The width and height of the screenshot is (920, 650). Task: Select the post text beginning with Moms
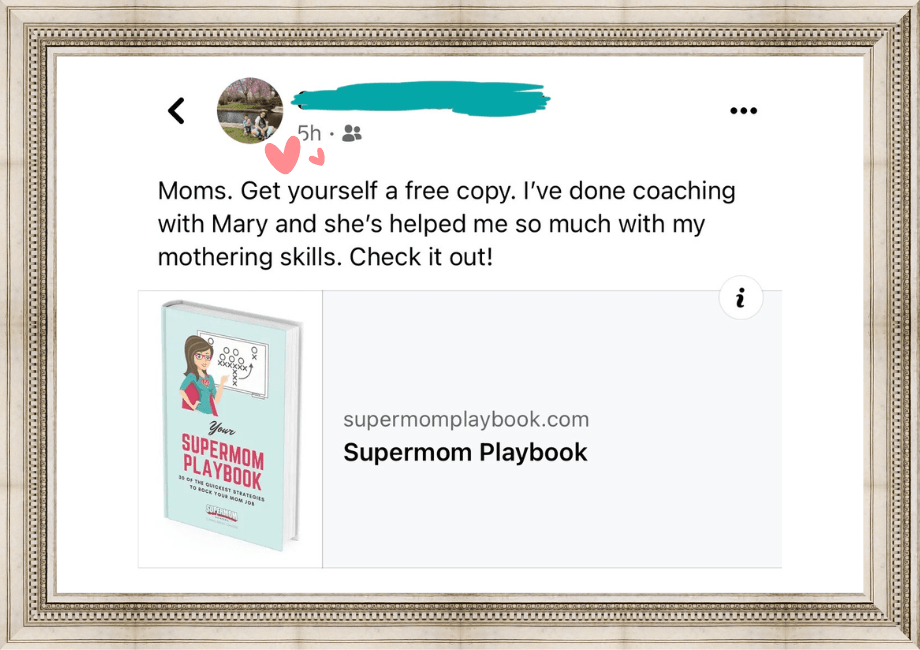coord(447,224)
